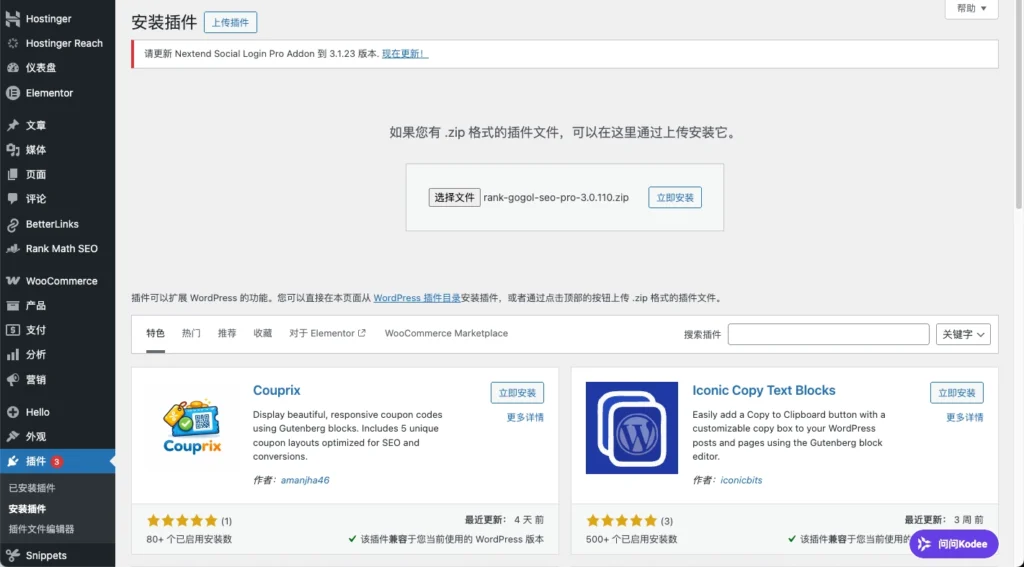The height and width of the screenshot is (567, 1024).
Task: Click the 插件 plugin plug icon
Action: point(12,461)
